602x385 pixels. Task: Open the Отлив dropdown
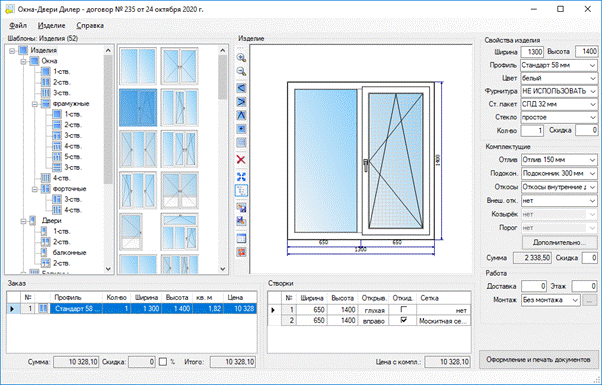pos(592,160)
